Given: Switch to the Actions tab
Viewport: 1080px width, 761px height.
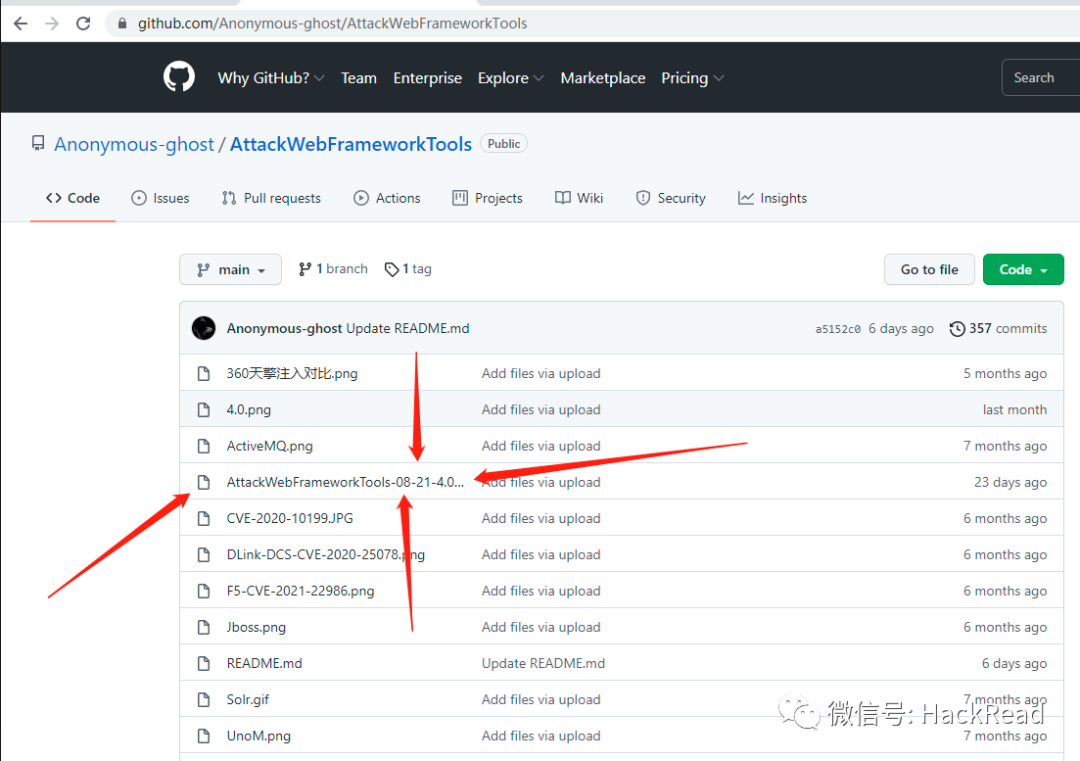Looking at the screenshot, I should pyautogui.click(x=387, y=198).
